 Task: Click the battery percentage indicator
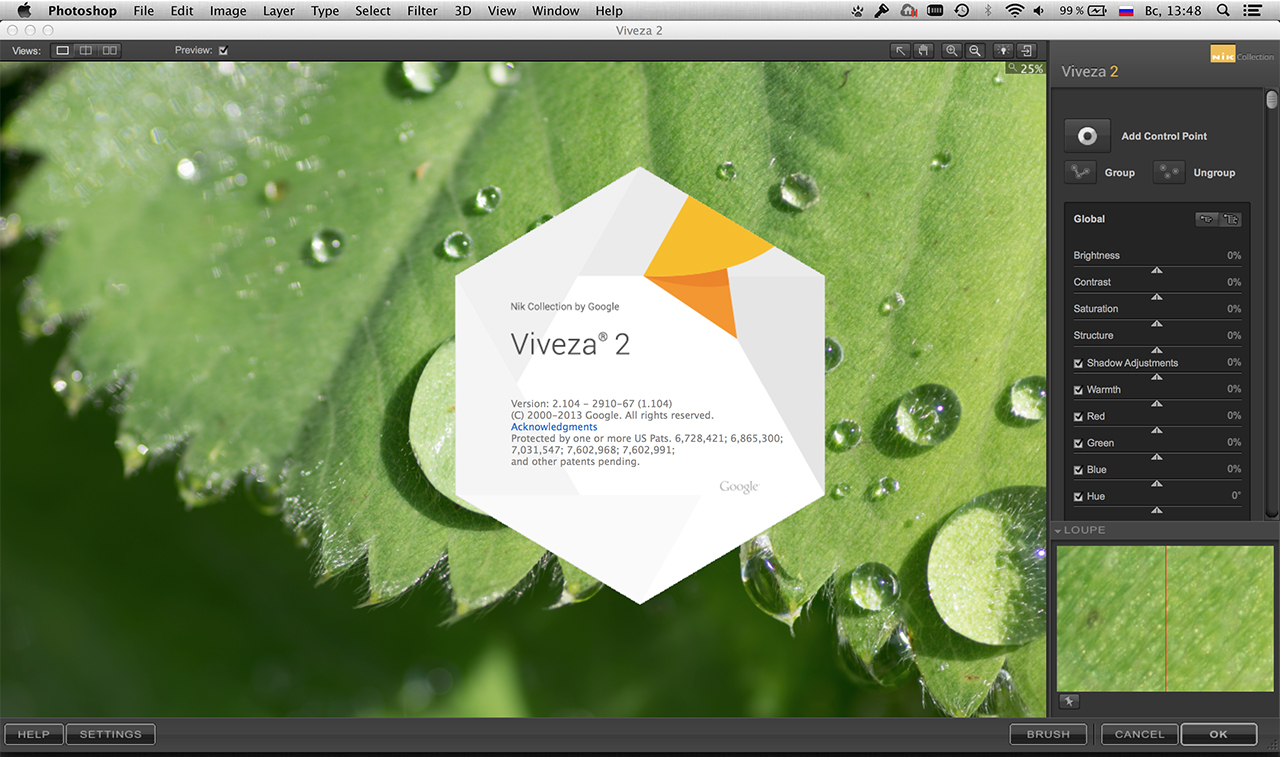[1072, 11]
